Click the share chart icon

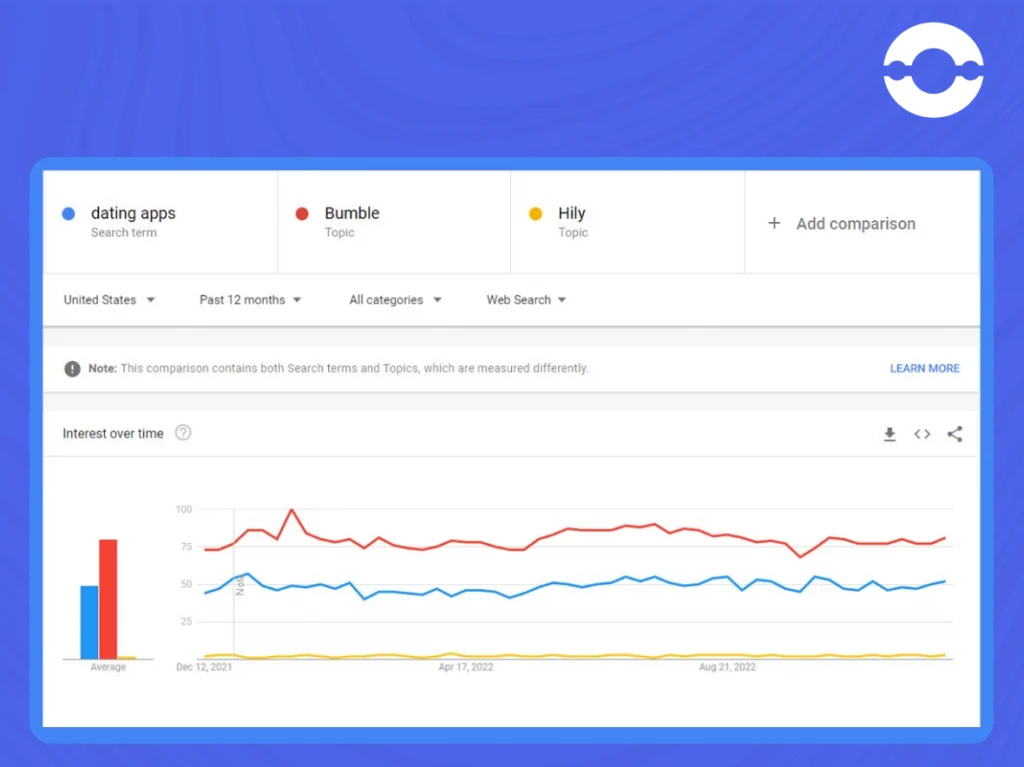(955, 434)
